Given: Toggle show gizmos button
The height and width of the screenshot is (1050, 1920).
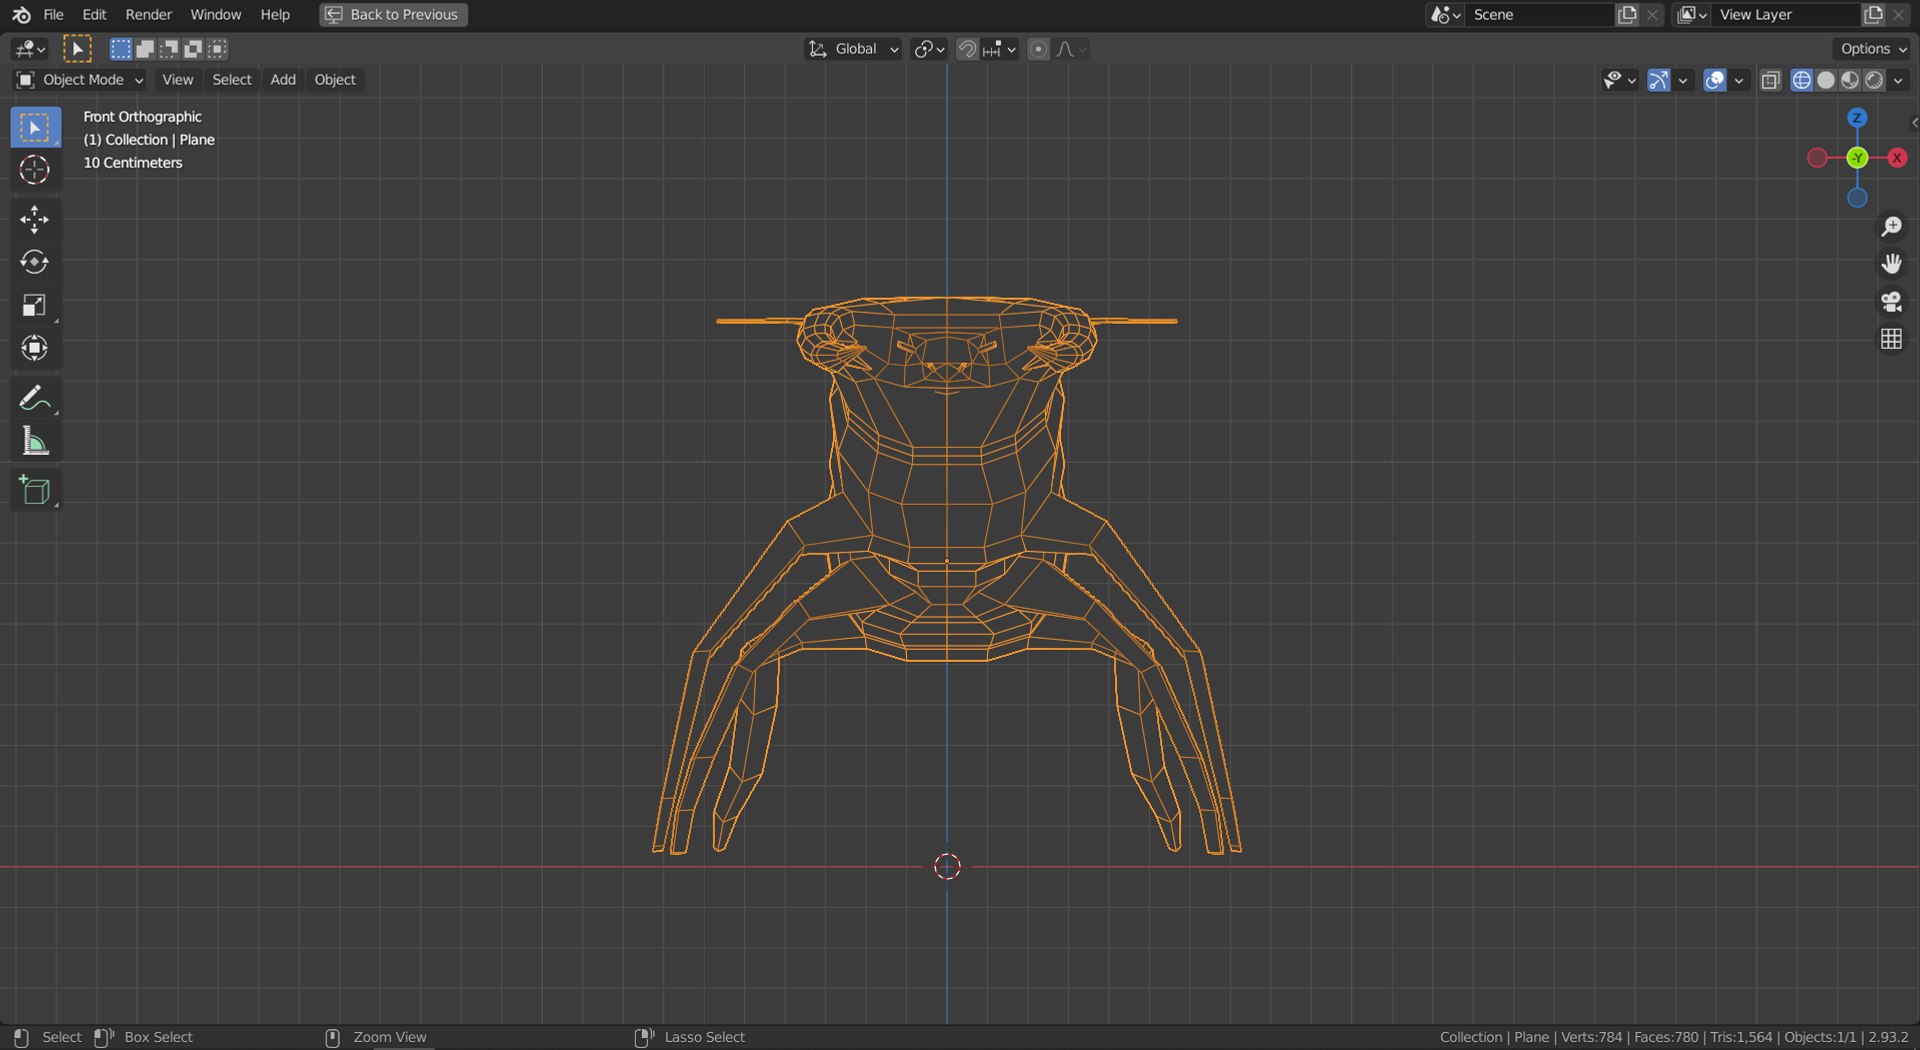Looking at the screenshot, I should [1659, 80].
